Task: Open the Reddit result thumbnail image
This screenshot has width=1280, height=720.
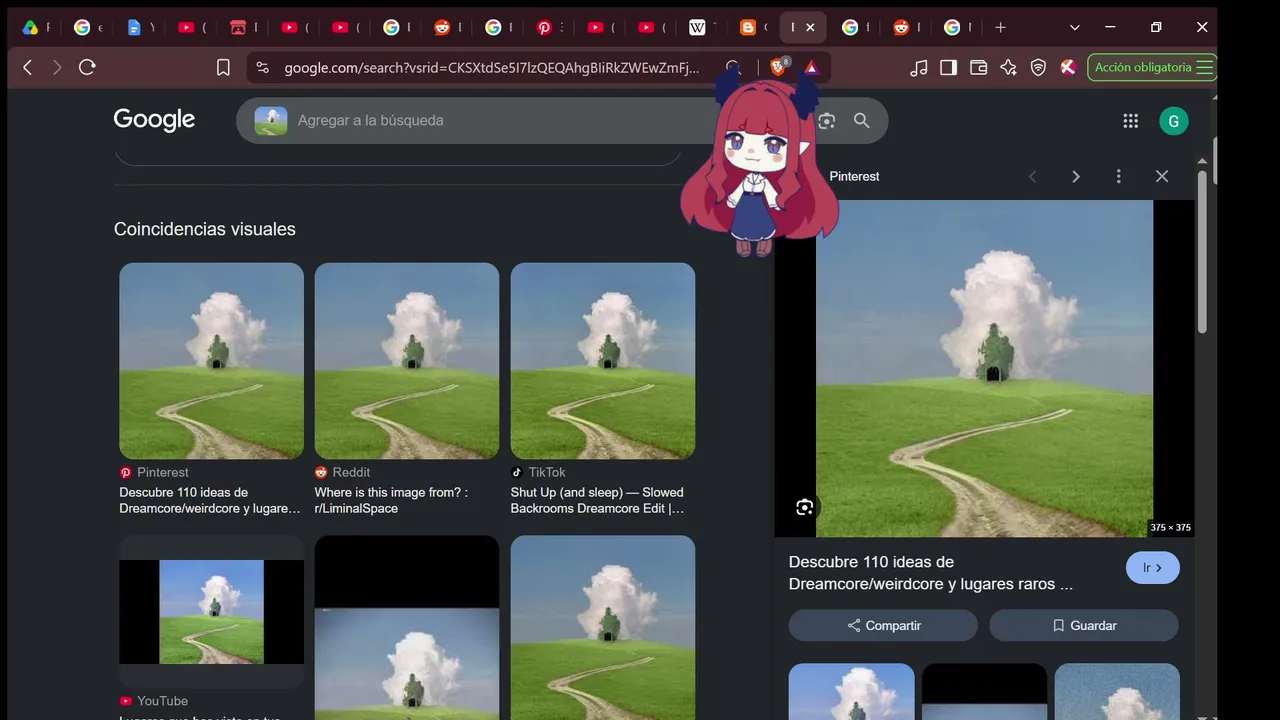Action: pos(407,361)
